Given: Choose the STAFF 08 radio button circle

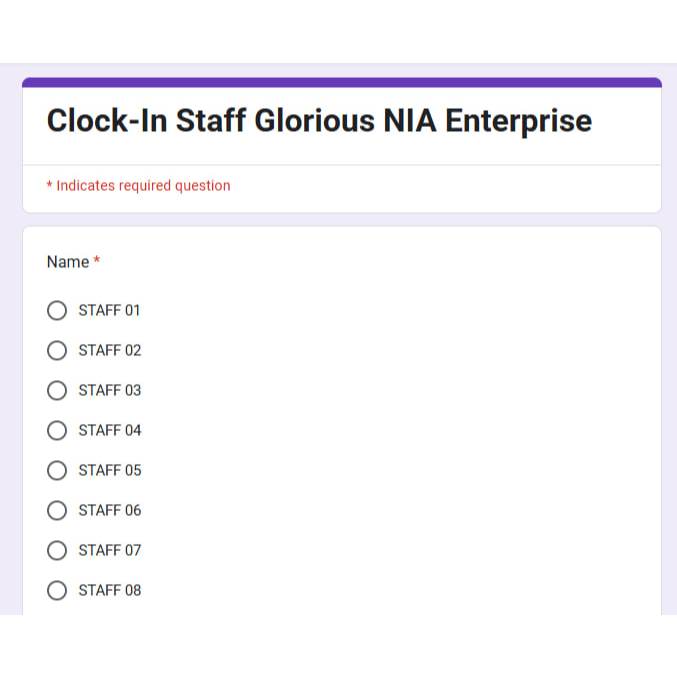Looking at the screenshot, I should [57, 590].
